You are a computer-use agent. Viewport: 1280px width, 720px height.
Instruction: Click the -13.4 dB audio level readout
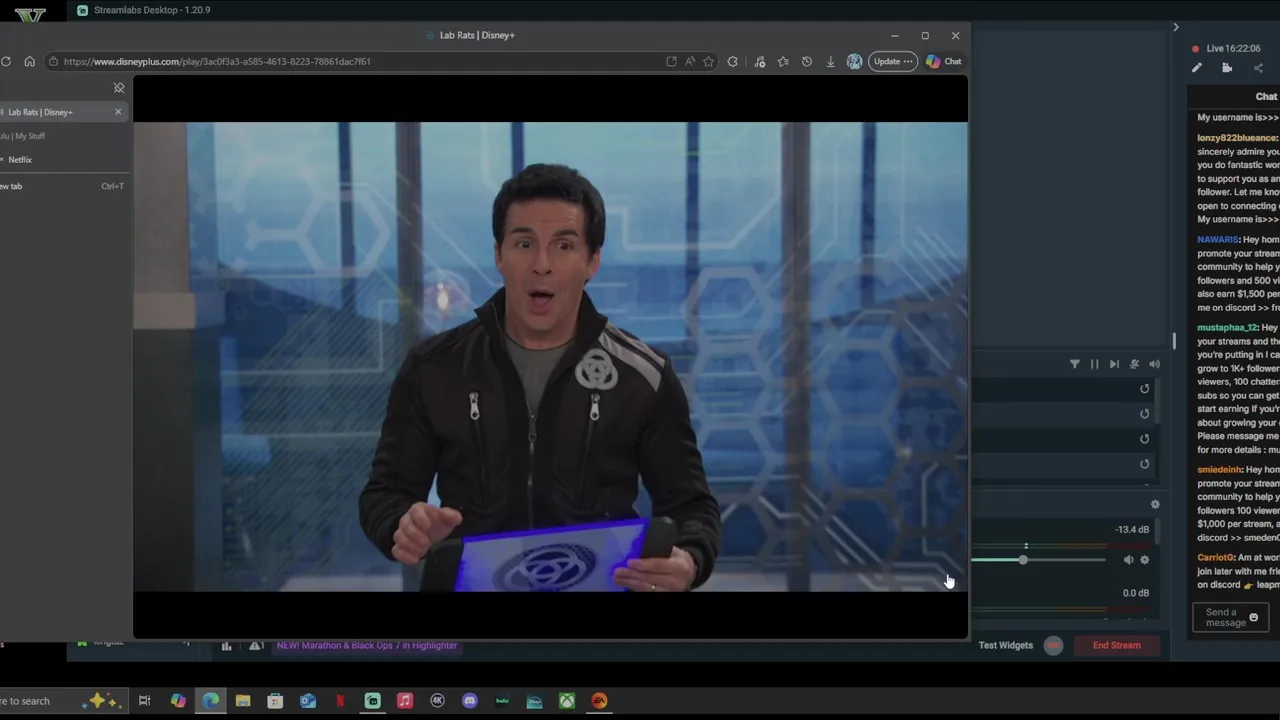[x=1132, y=530]
